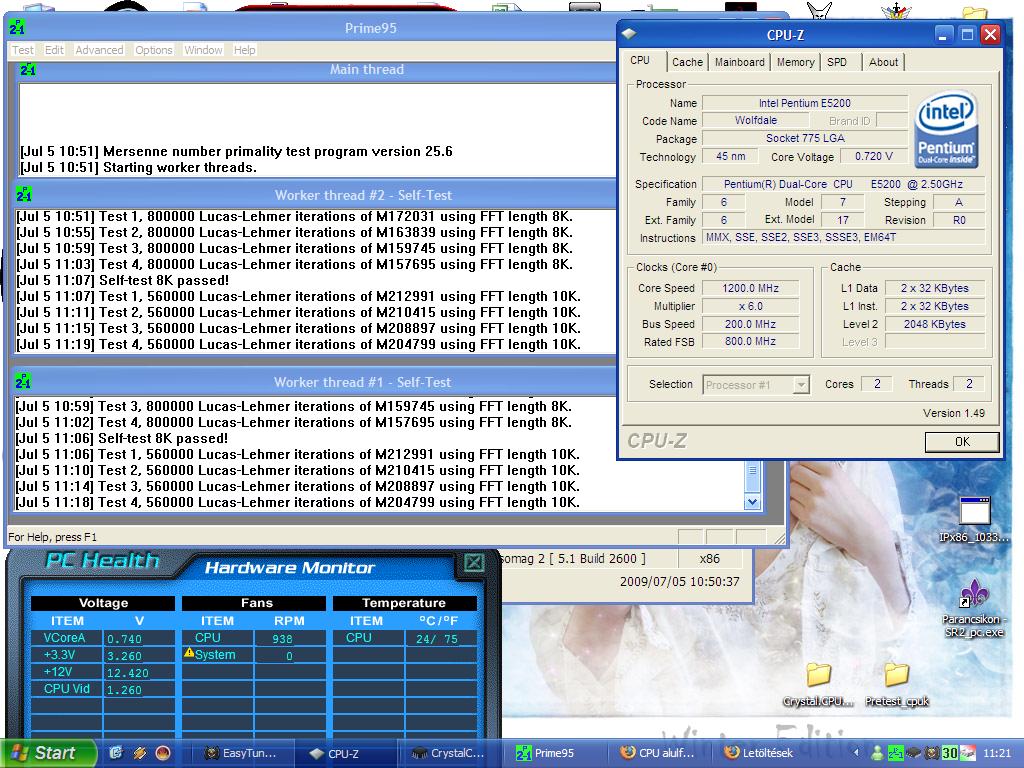Open Prime95 Options menu
1024x768 pixels.
pyautogui.click(x=153, y=50)
